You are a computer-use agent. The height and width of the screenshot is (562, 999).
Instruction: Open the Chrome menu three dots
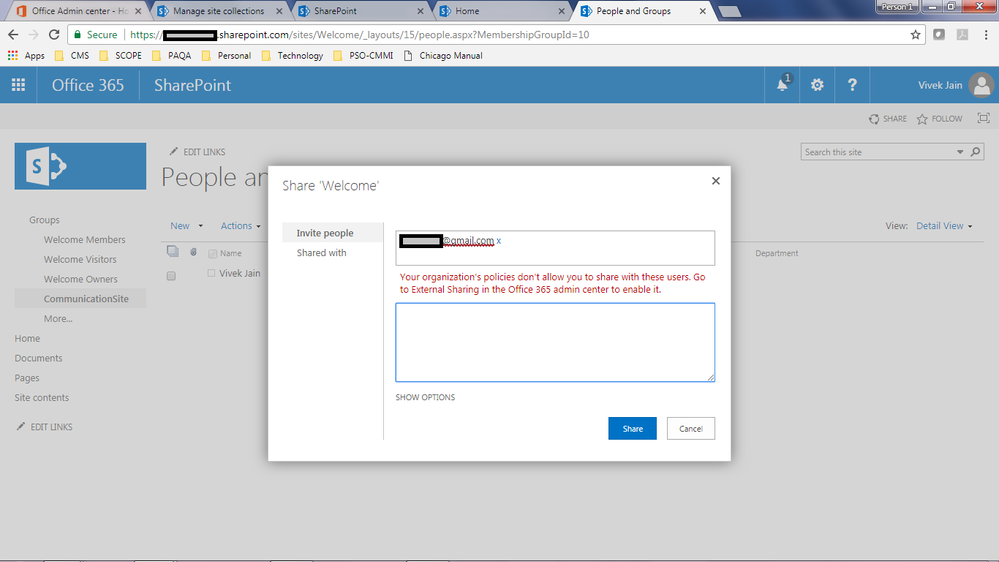coord(986,34)
